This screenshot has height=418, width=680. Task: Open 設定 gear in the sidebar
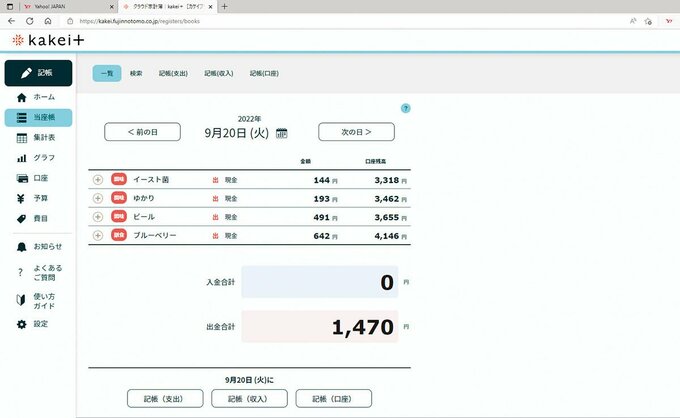coord(37,324)
